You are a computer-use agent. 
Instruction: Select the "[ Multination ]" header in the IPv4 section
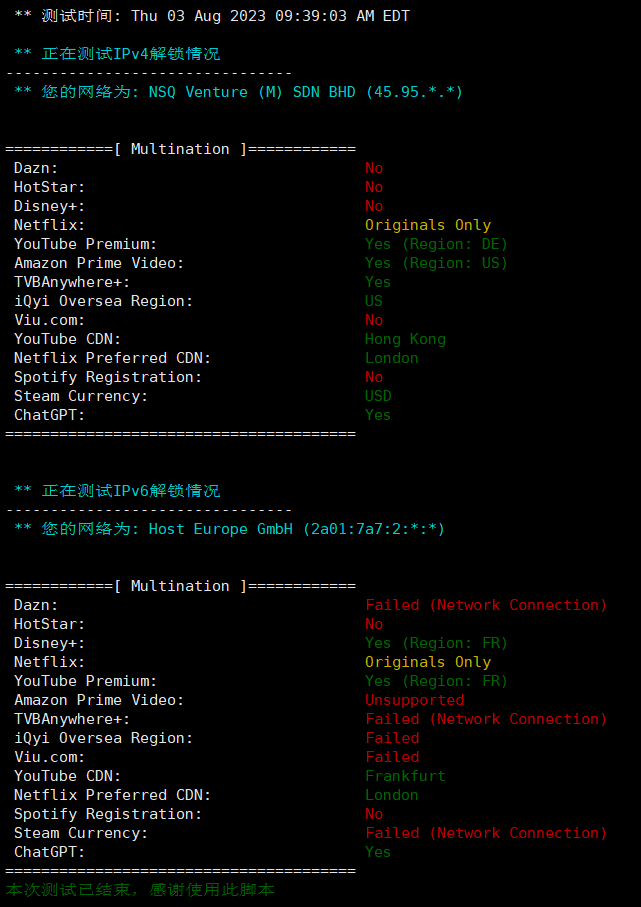pos(180,149)
